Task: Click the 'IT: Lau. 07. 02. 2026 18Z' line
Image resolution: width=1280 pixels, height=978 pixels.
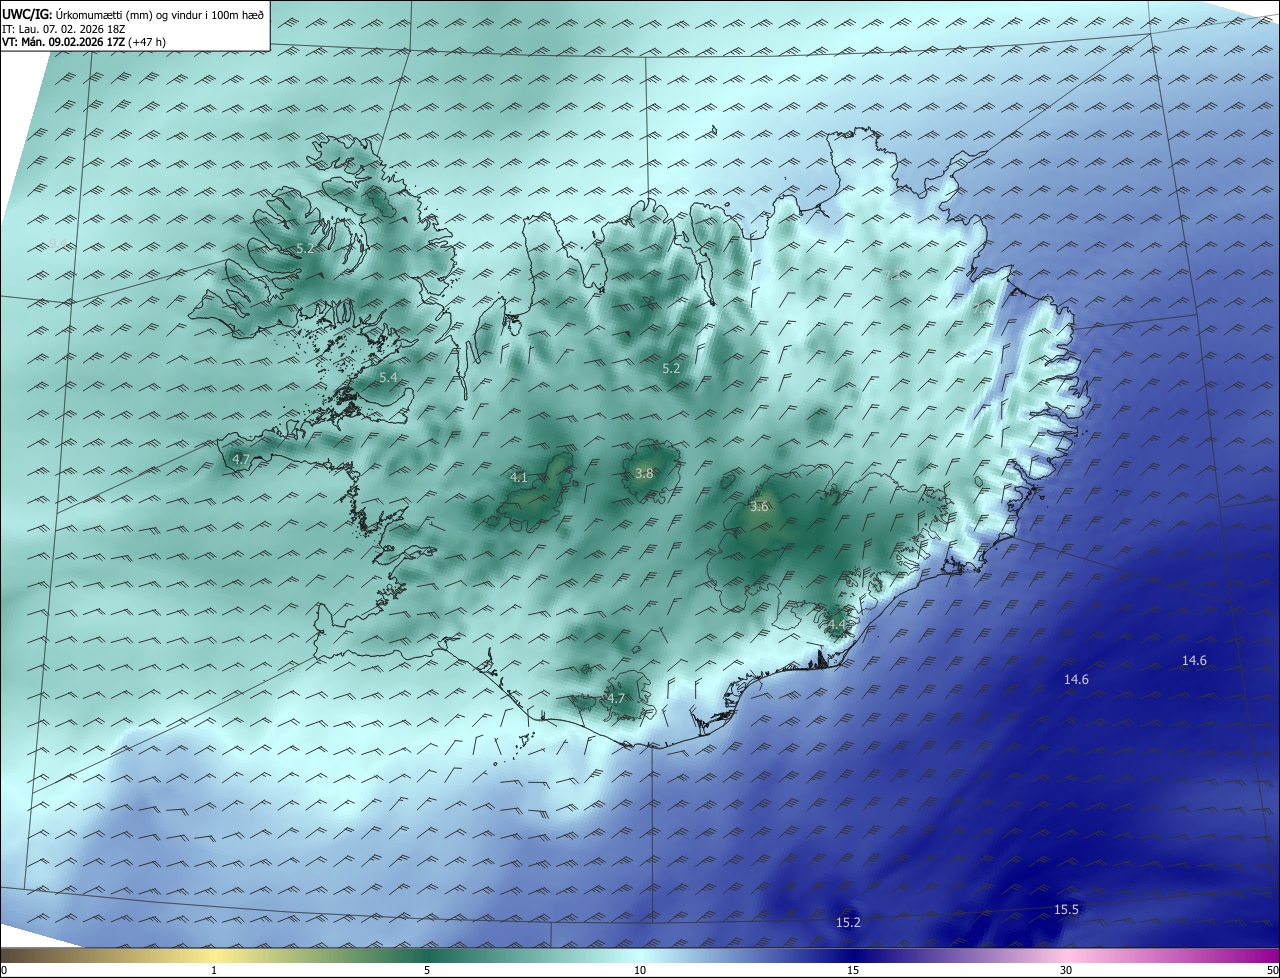Action: 66,29
